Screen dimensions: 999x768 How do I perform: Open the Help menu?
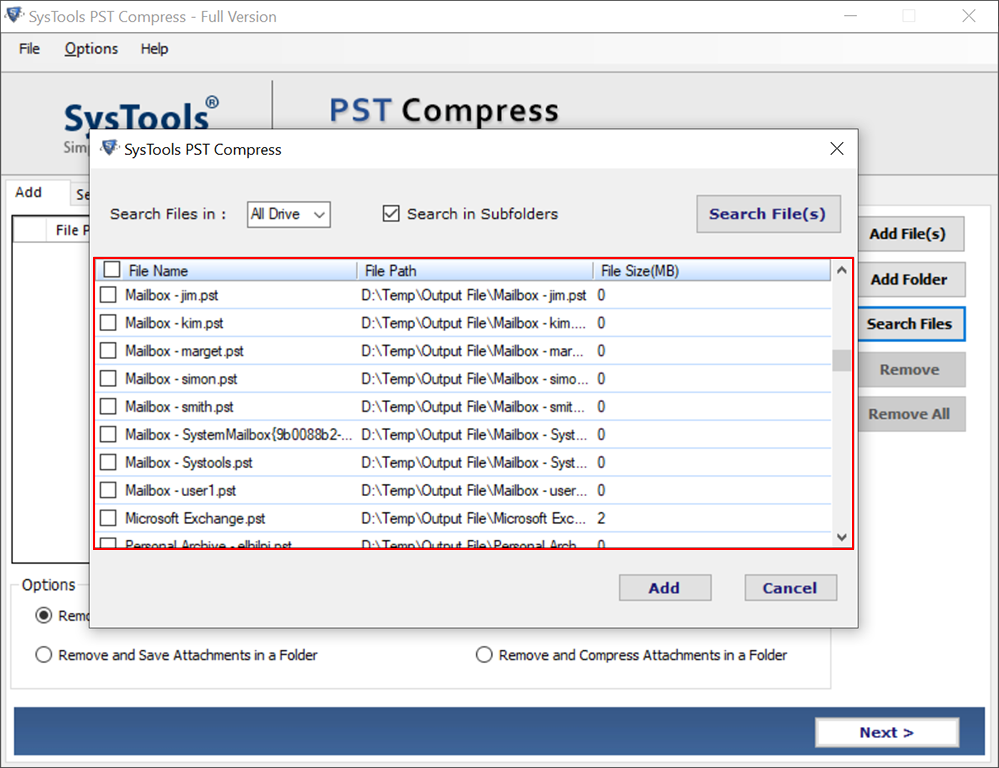154,49
